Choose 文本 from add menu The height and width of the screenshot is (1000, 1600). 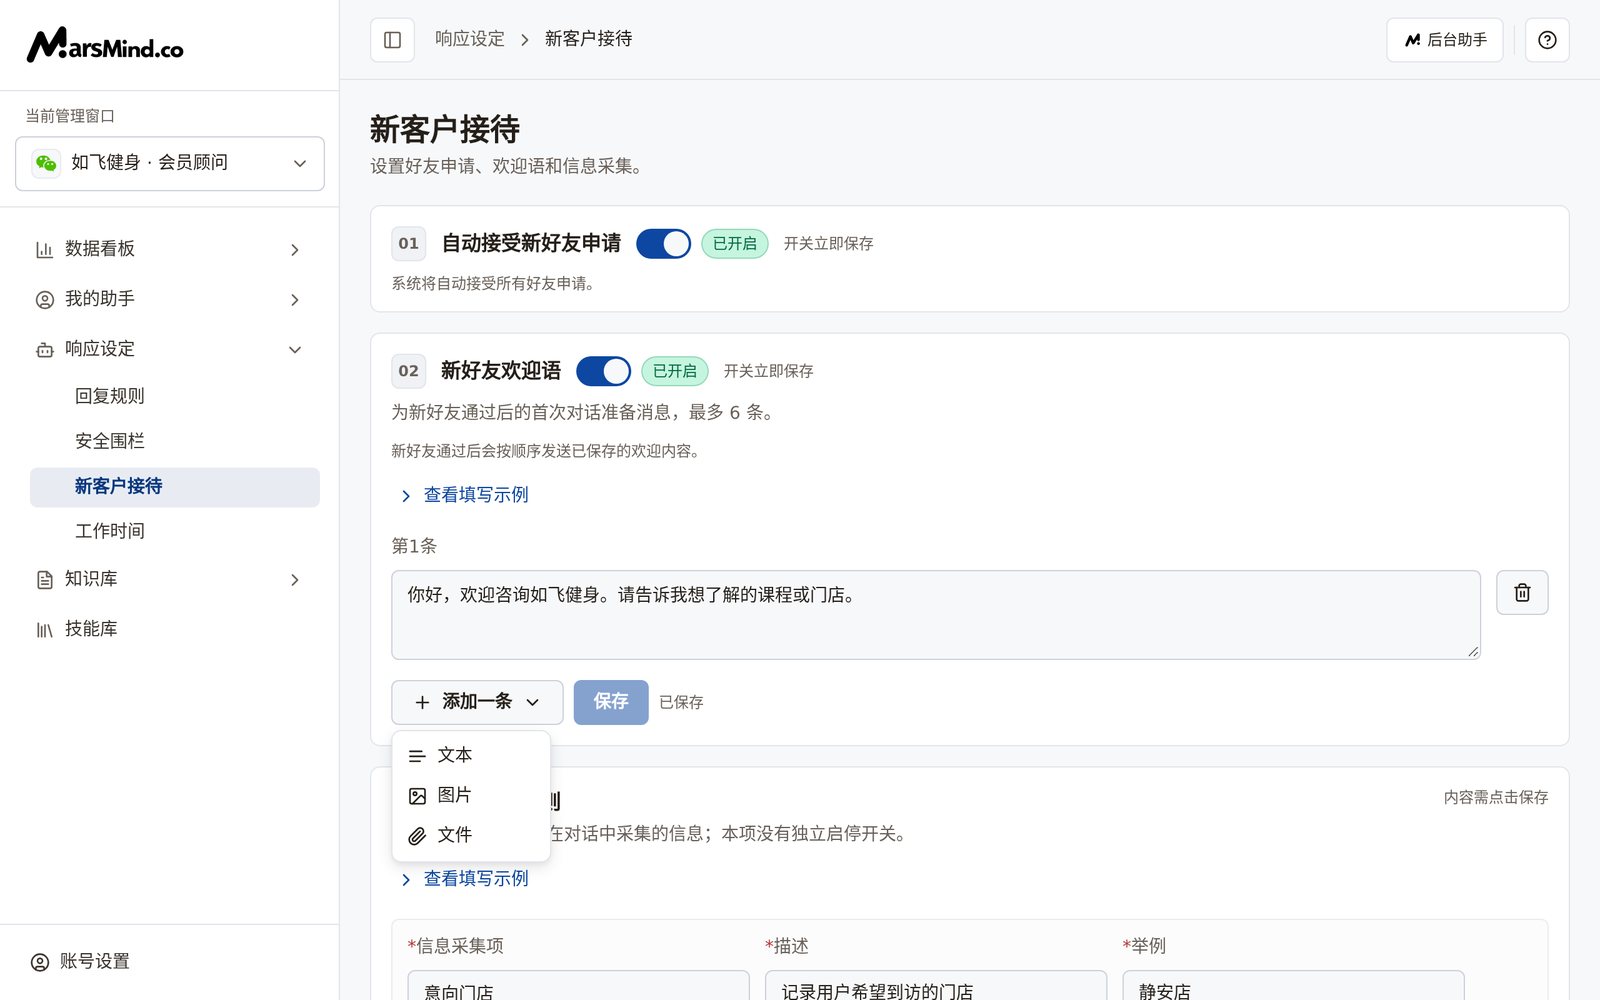[x=471, y=756]
